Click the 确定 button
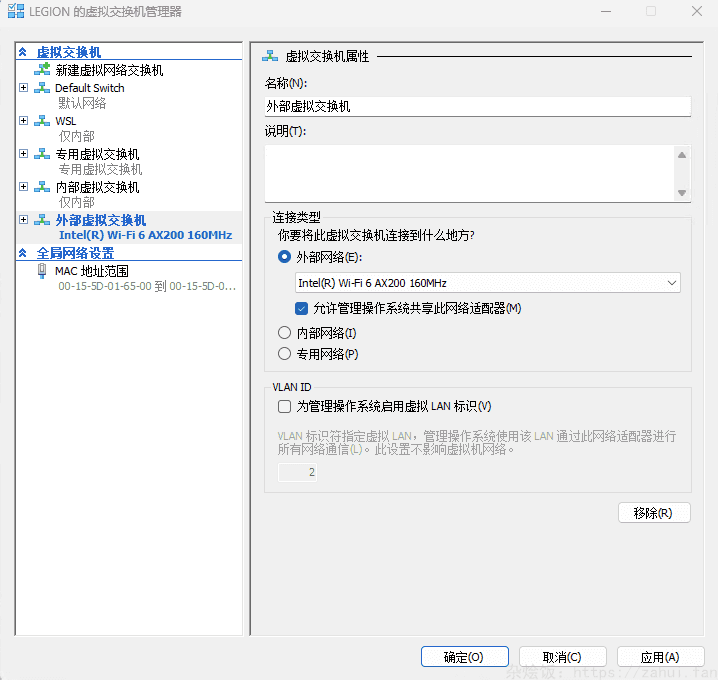This screenshot has width=718, height=680. [464, 657]
